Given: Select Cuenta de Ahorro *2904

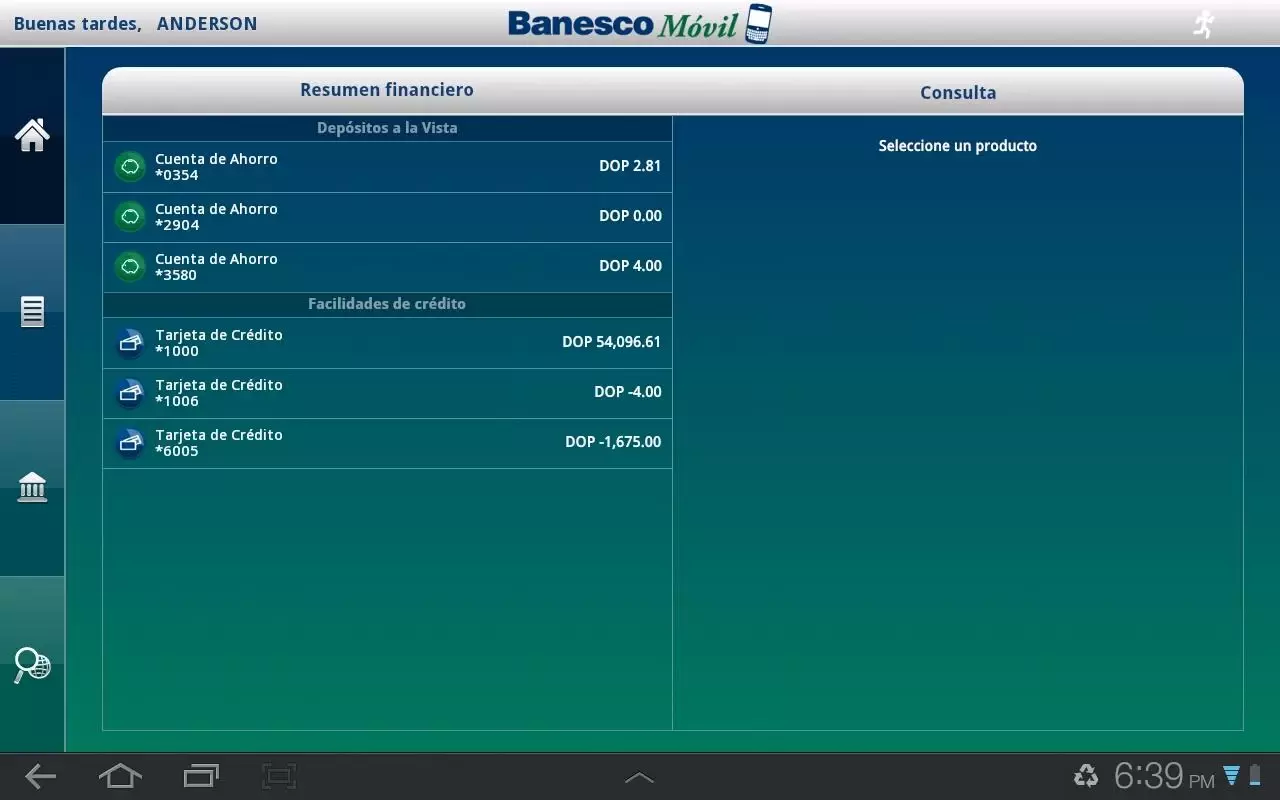Looking at the screenshot, I should (387, 217).
